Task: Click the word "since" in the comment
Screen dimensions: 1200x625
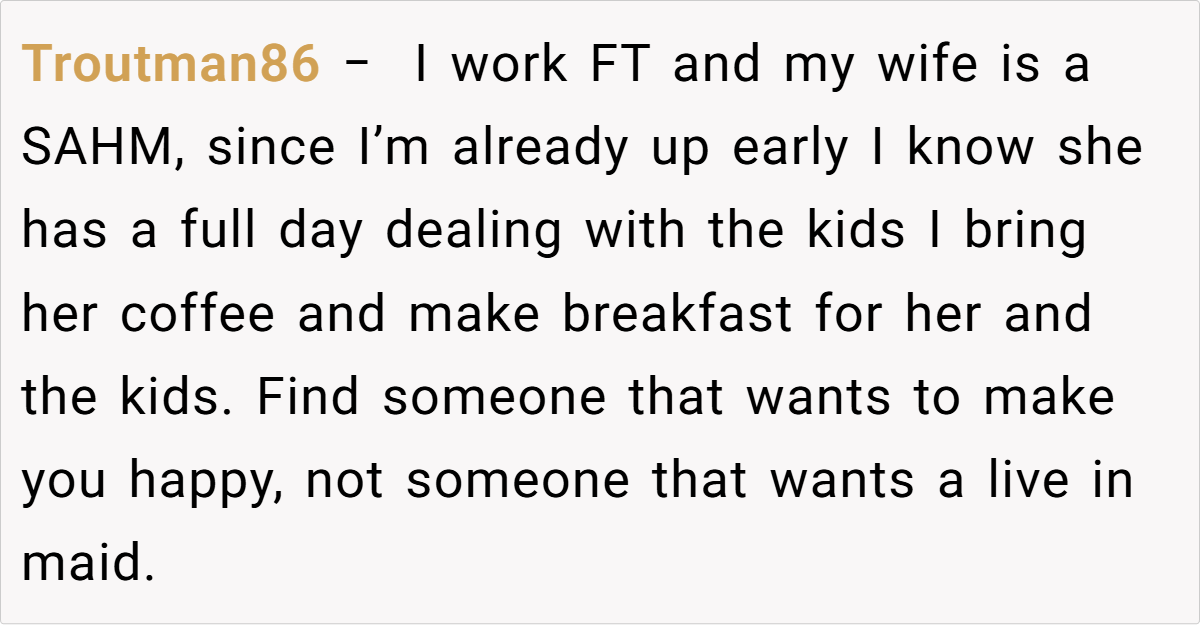Action: pos(272,150)
